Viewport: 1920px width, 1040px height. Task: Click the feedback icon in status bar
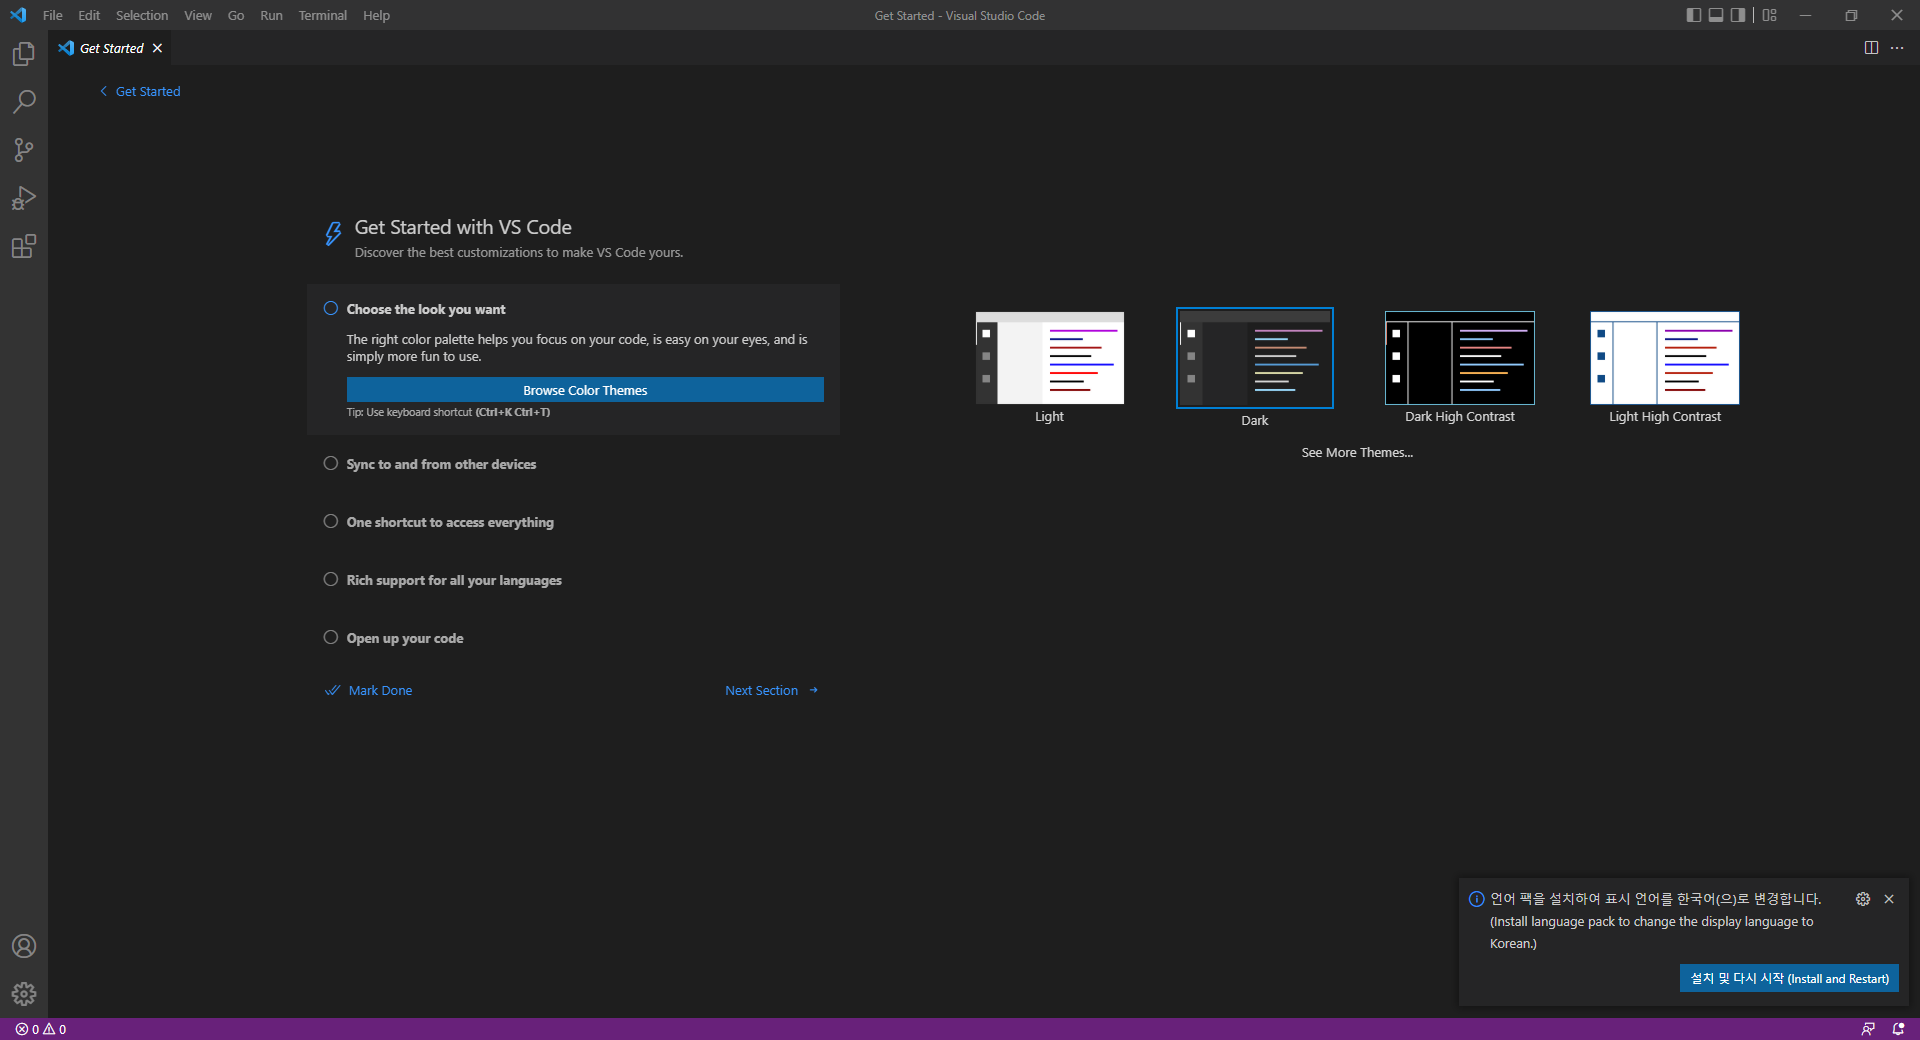1868,1029
